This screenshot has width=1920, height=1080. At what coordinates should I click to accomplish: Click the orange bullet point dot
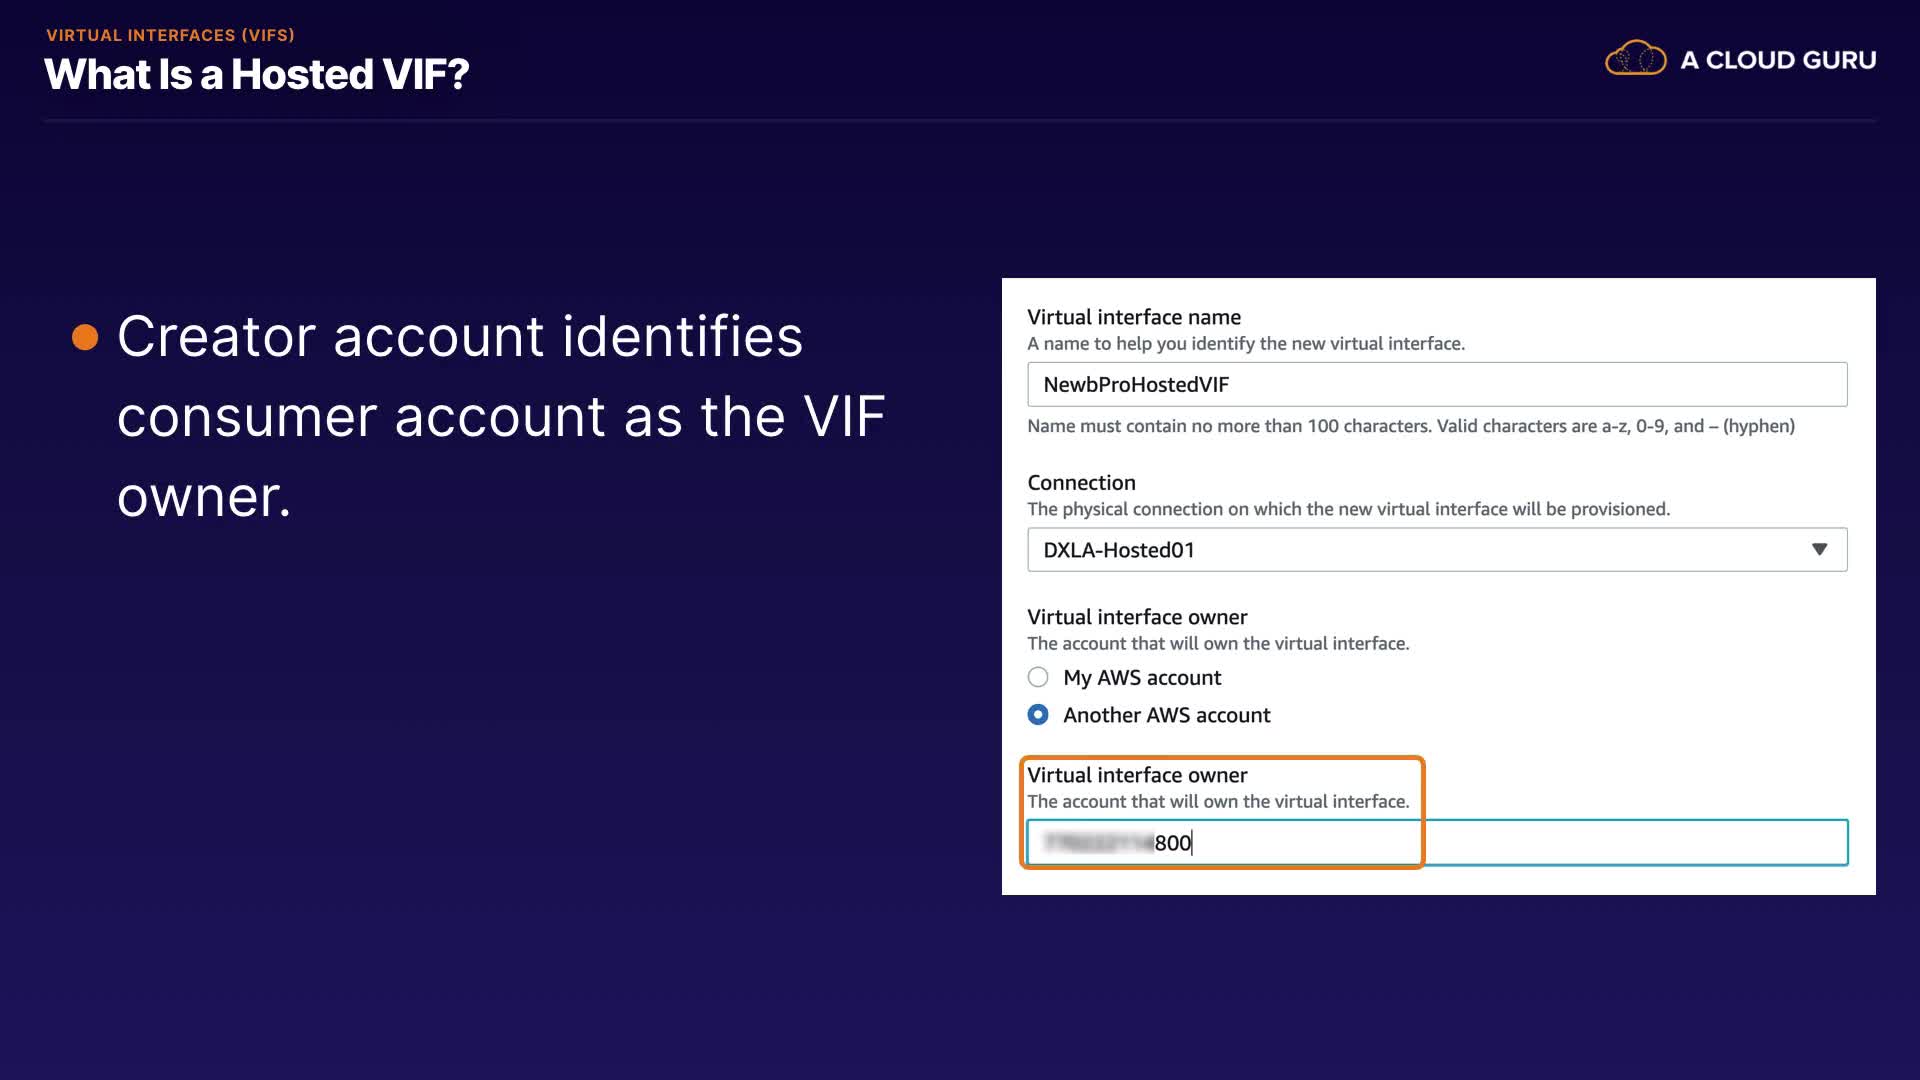(85, 337)
